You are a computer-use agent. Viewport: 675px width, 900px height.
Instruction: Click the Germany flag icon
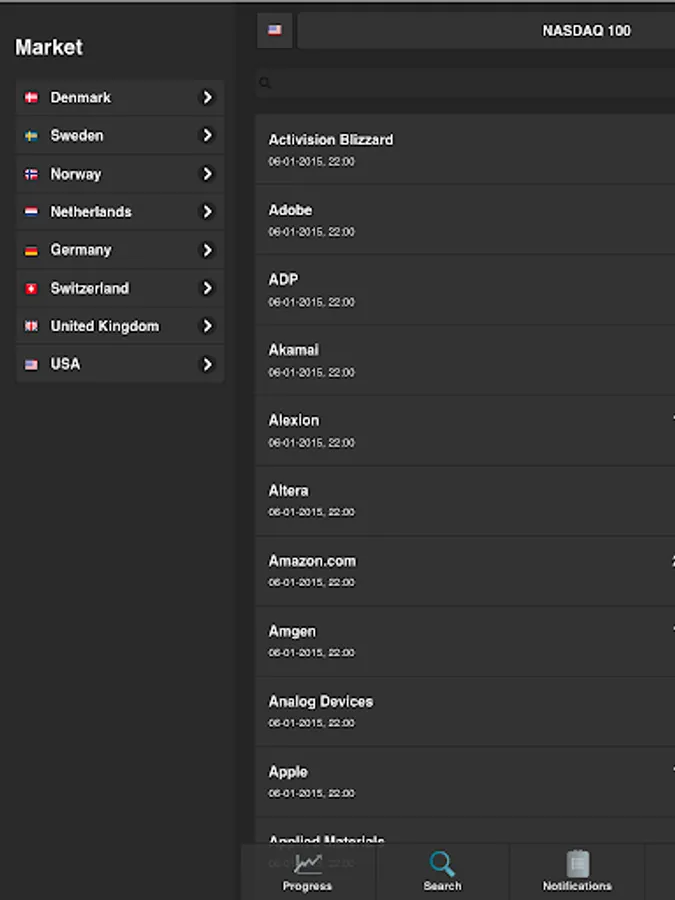tap(31, 251)
